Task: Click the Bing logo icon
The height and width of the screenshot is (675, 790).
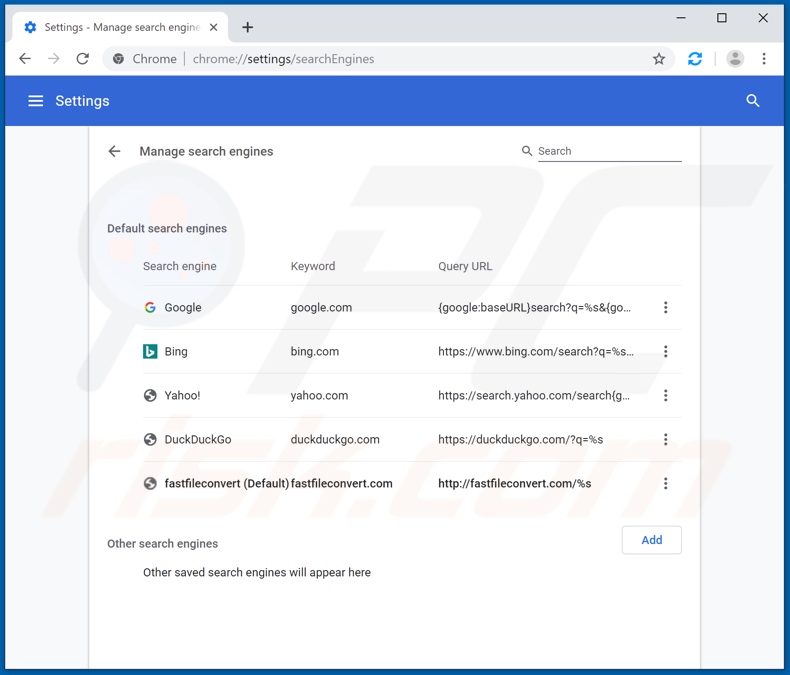Action: [150, 352]
